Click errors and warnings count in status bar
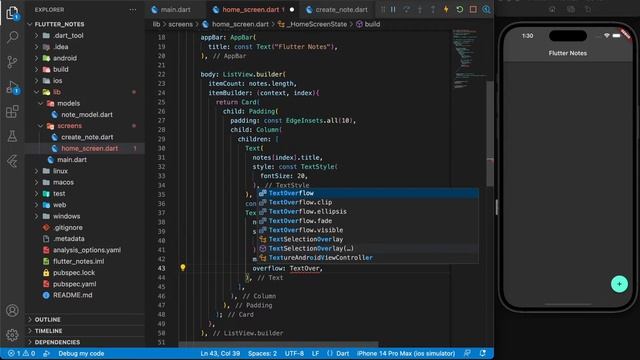 [x=22, y=353]
